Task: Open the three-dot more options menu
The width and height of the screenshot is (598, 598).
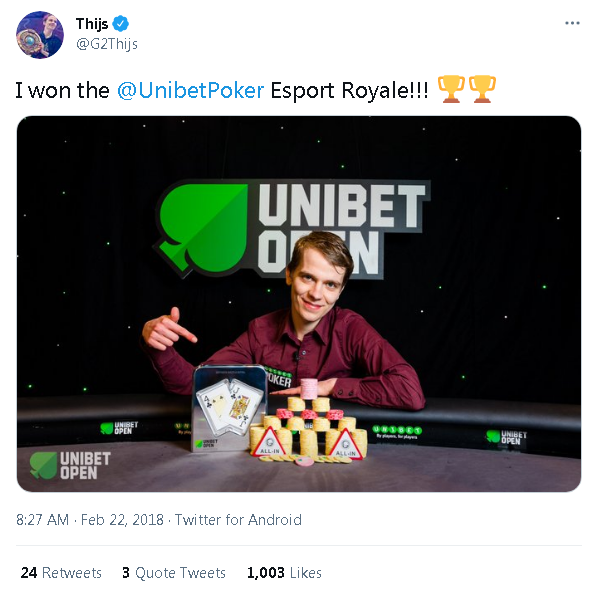Action: click(x=572, y=23)
